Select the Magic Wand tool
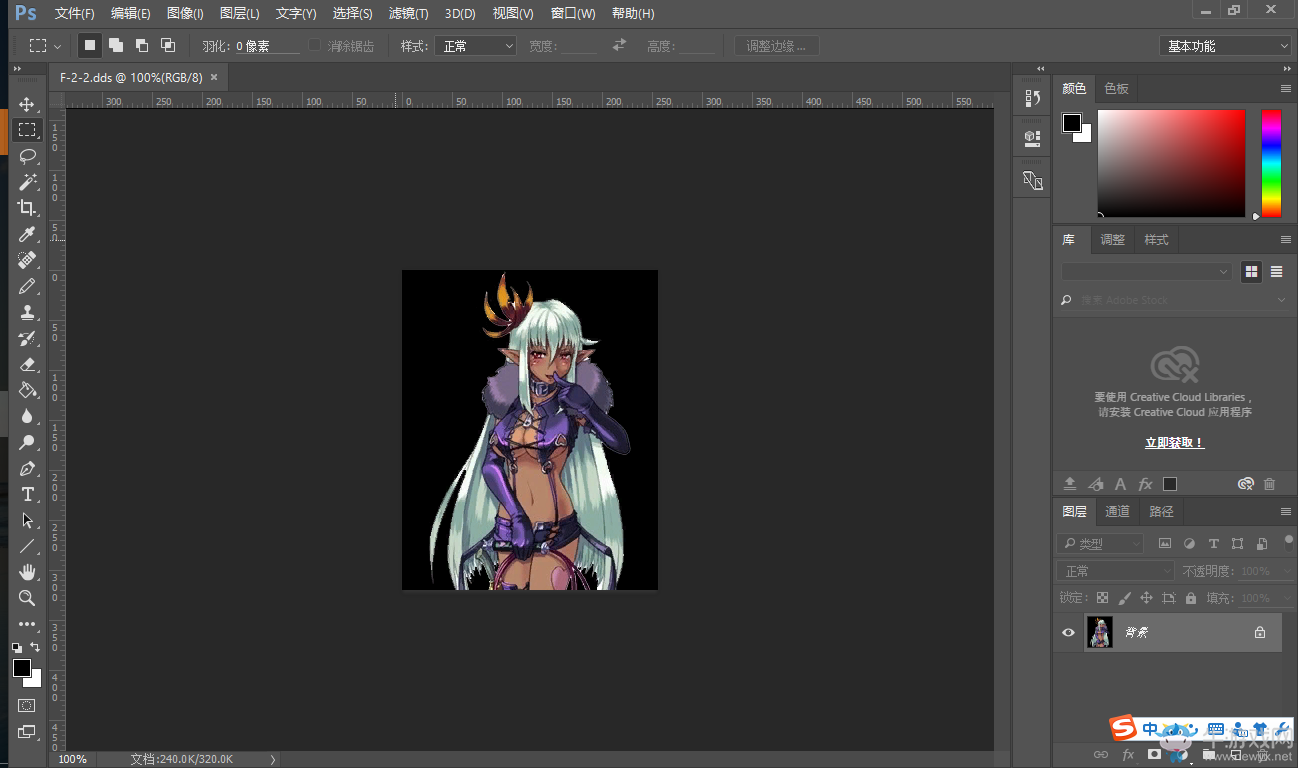Screen dimensions: 1298x768 (27, 182)
